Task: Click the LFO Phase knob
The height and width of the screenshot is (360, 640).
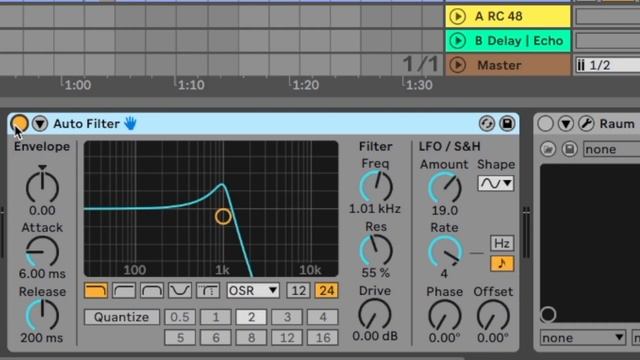Action: (445, 315)
